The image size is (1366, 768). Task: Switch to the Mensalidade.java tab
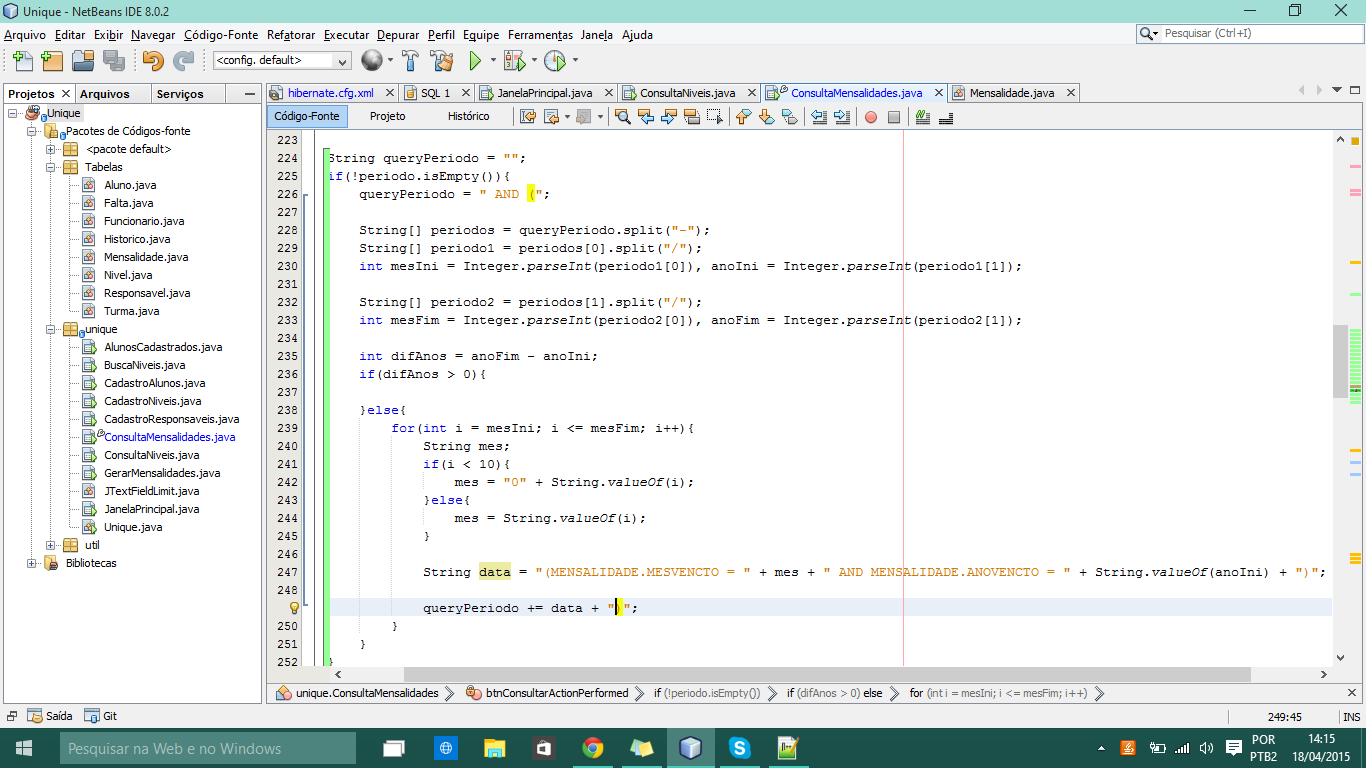[1012, 93]
